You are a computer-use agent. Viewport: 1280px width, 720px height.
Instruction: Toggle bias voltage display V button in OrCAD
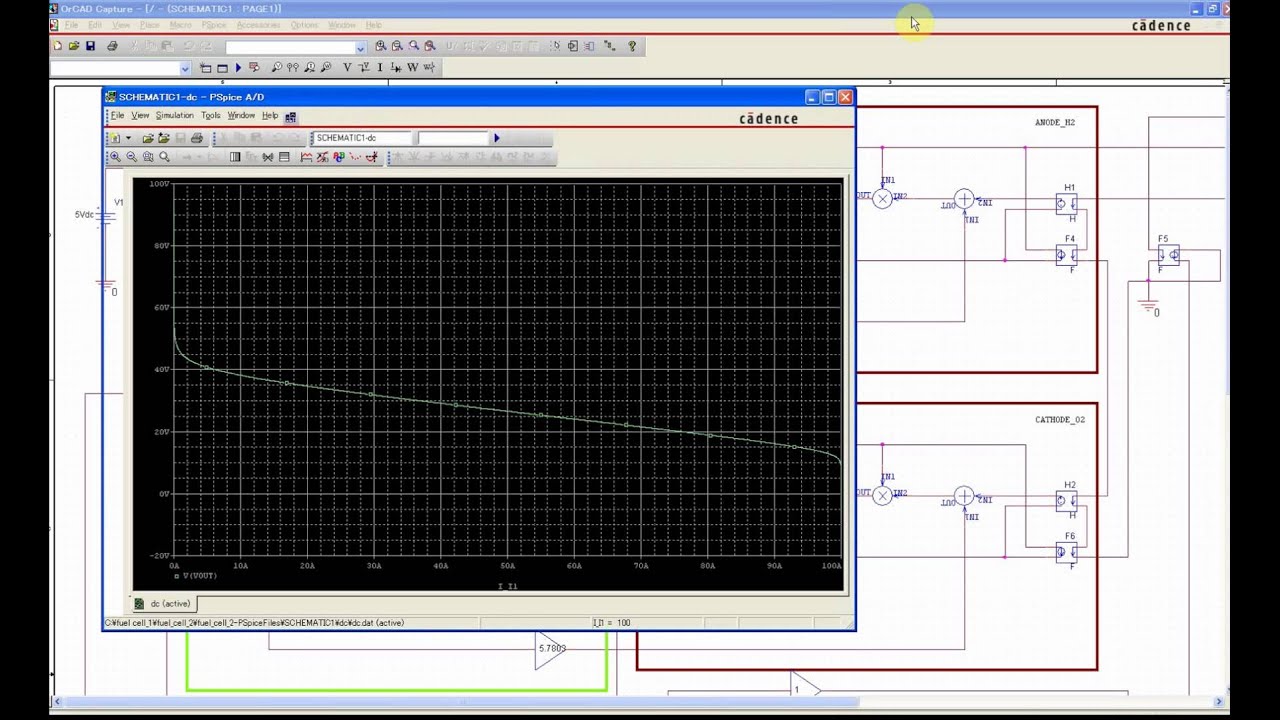347,68
